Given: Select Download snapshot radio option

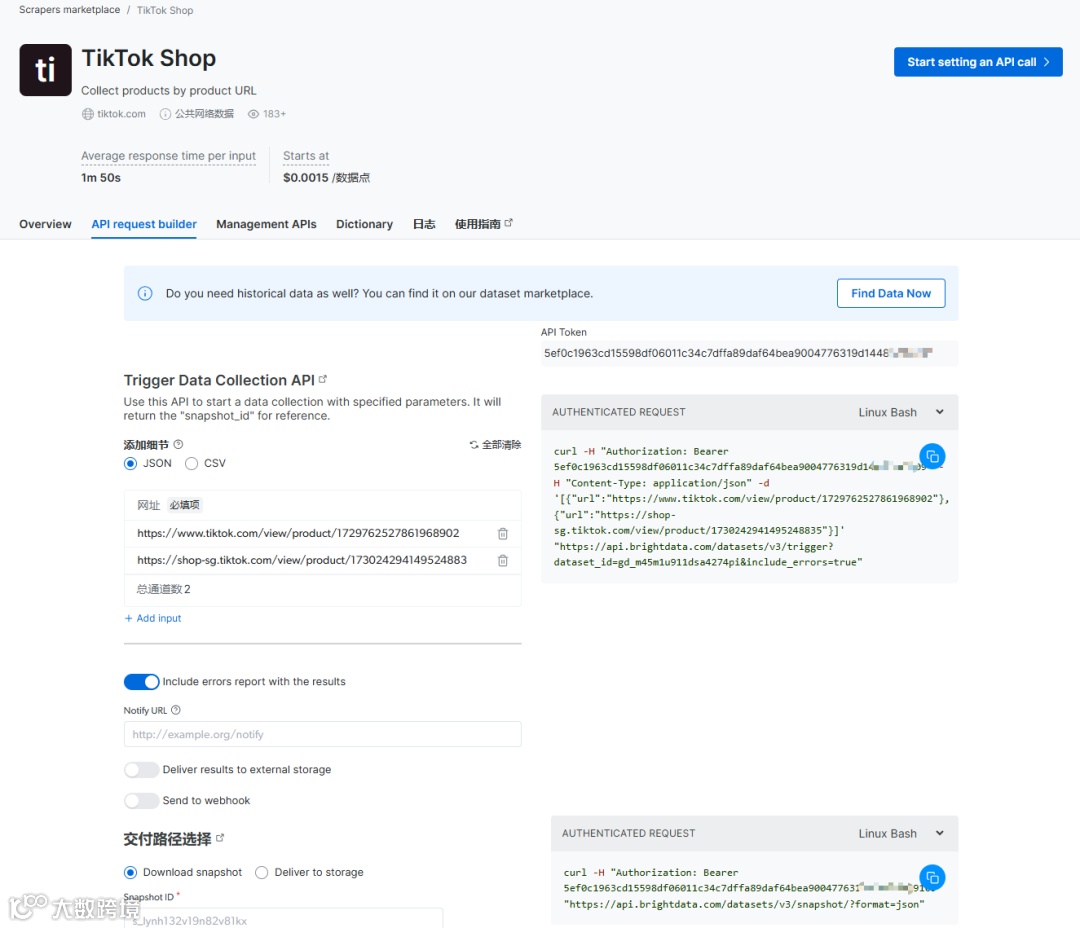Looking at the screenshot, I should (x=130, y=873).
